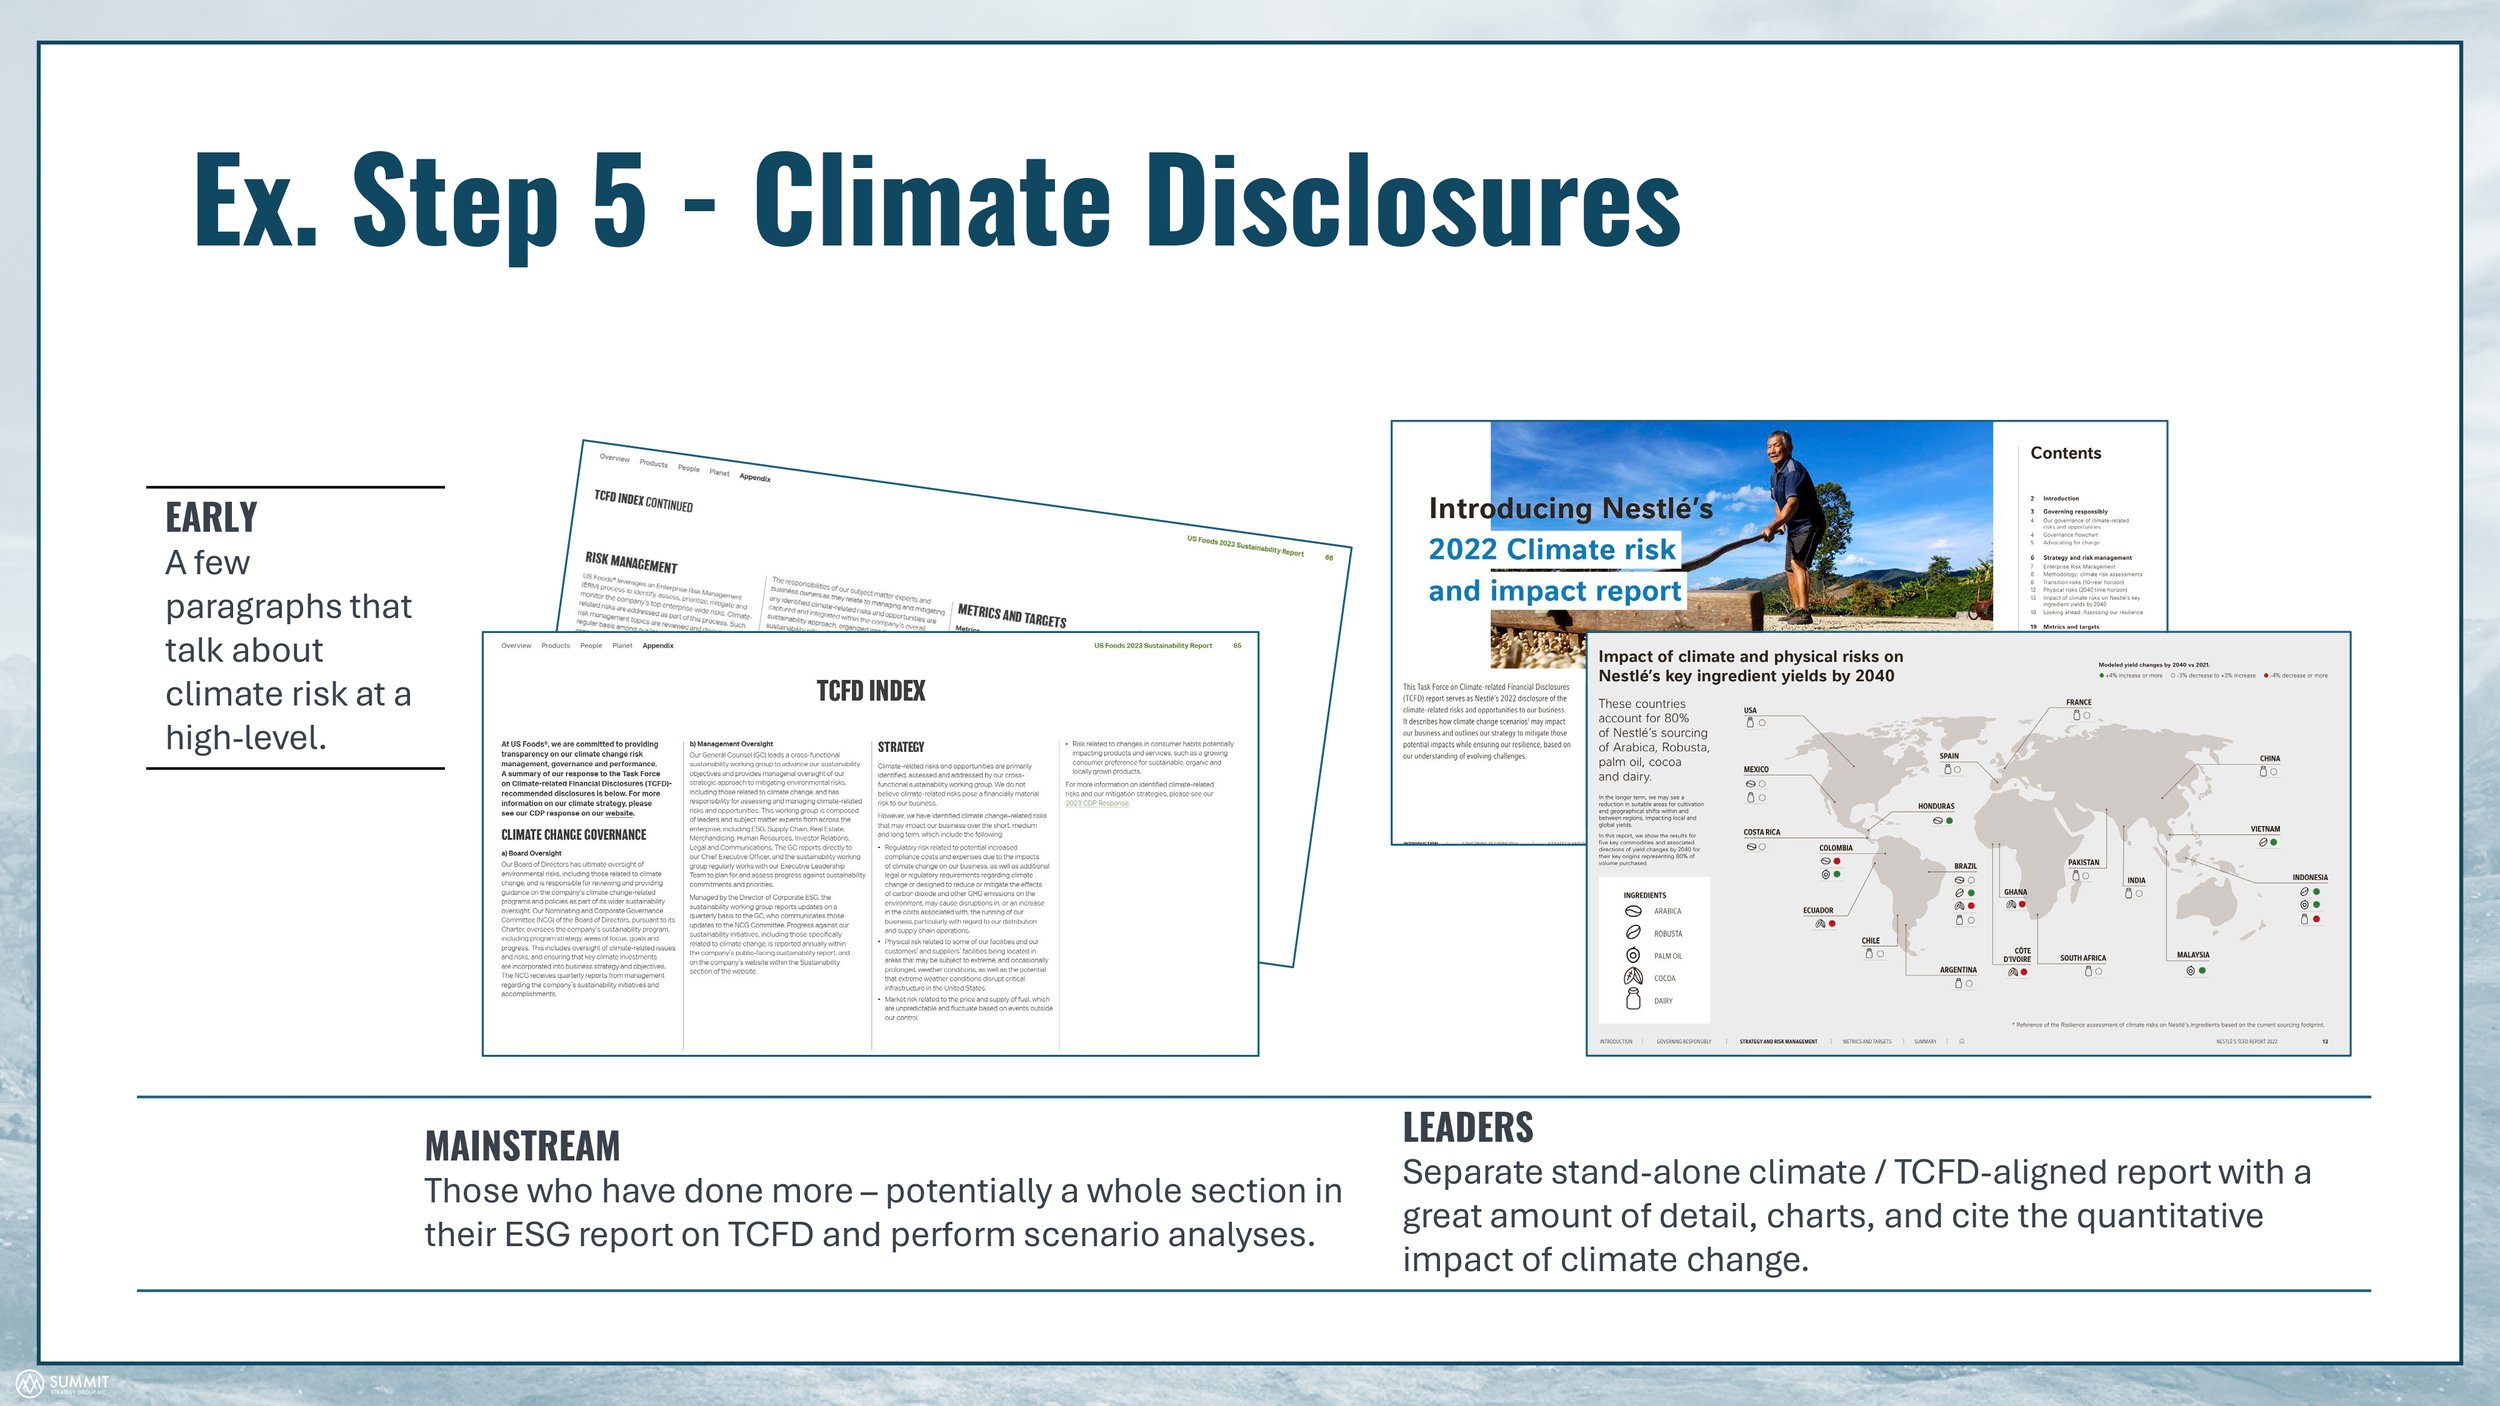Click the 'Those who have done more' paragraph
This screenshot has height=1406, width=2500.
883,1212
